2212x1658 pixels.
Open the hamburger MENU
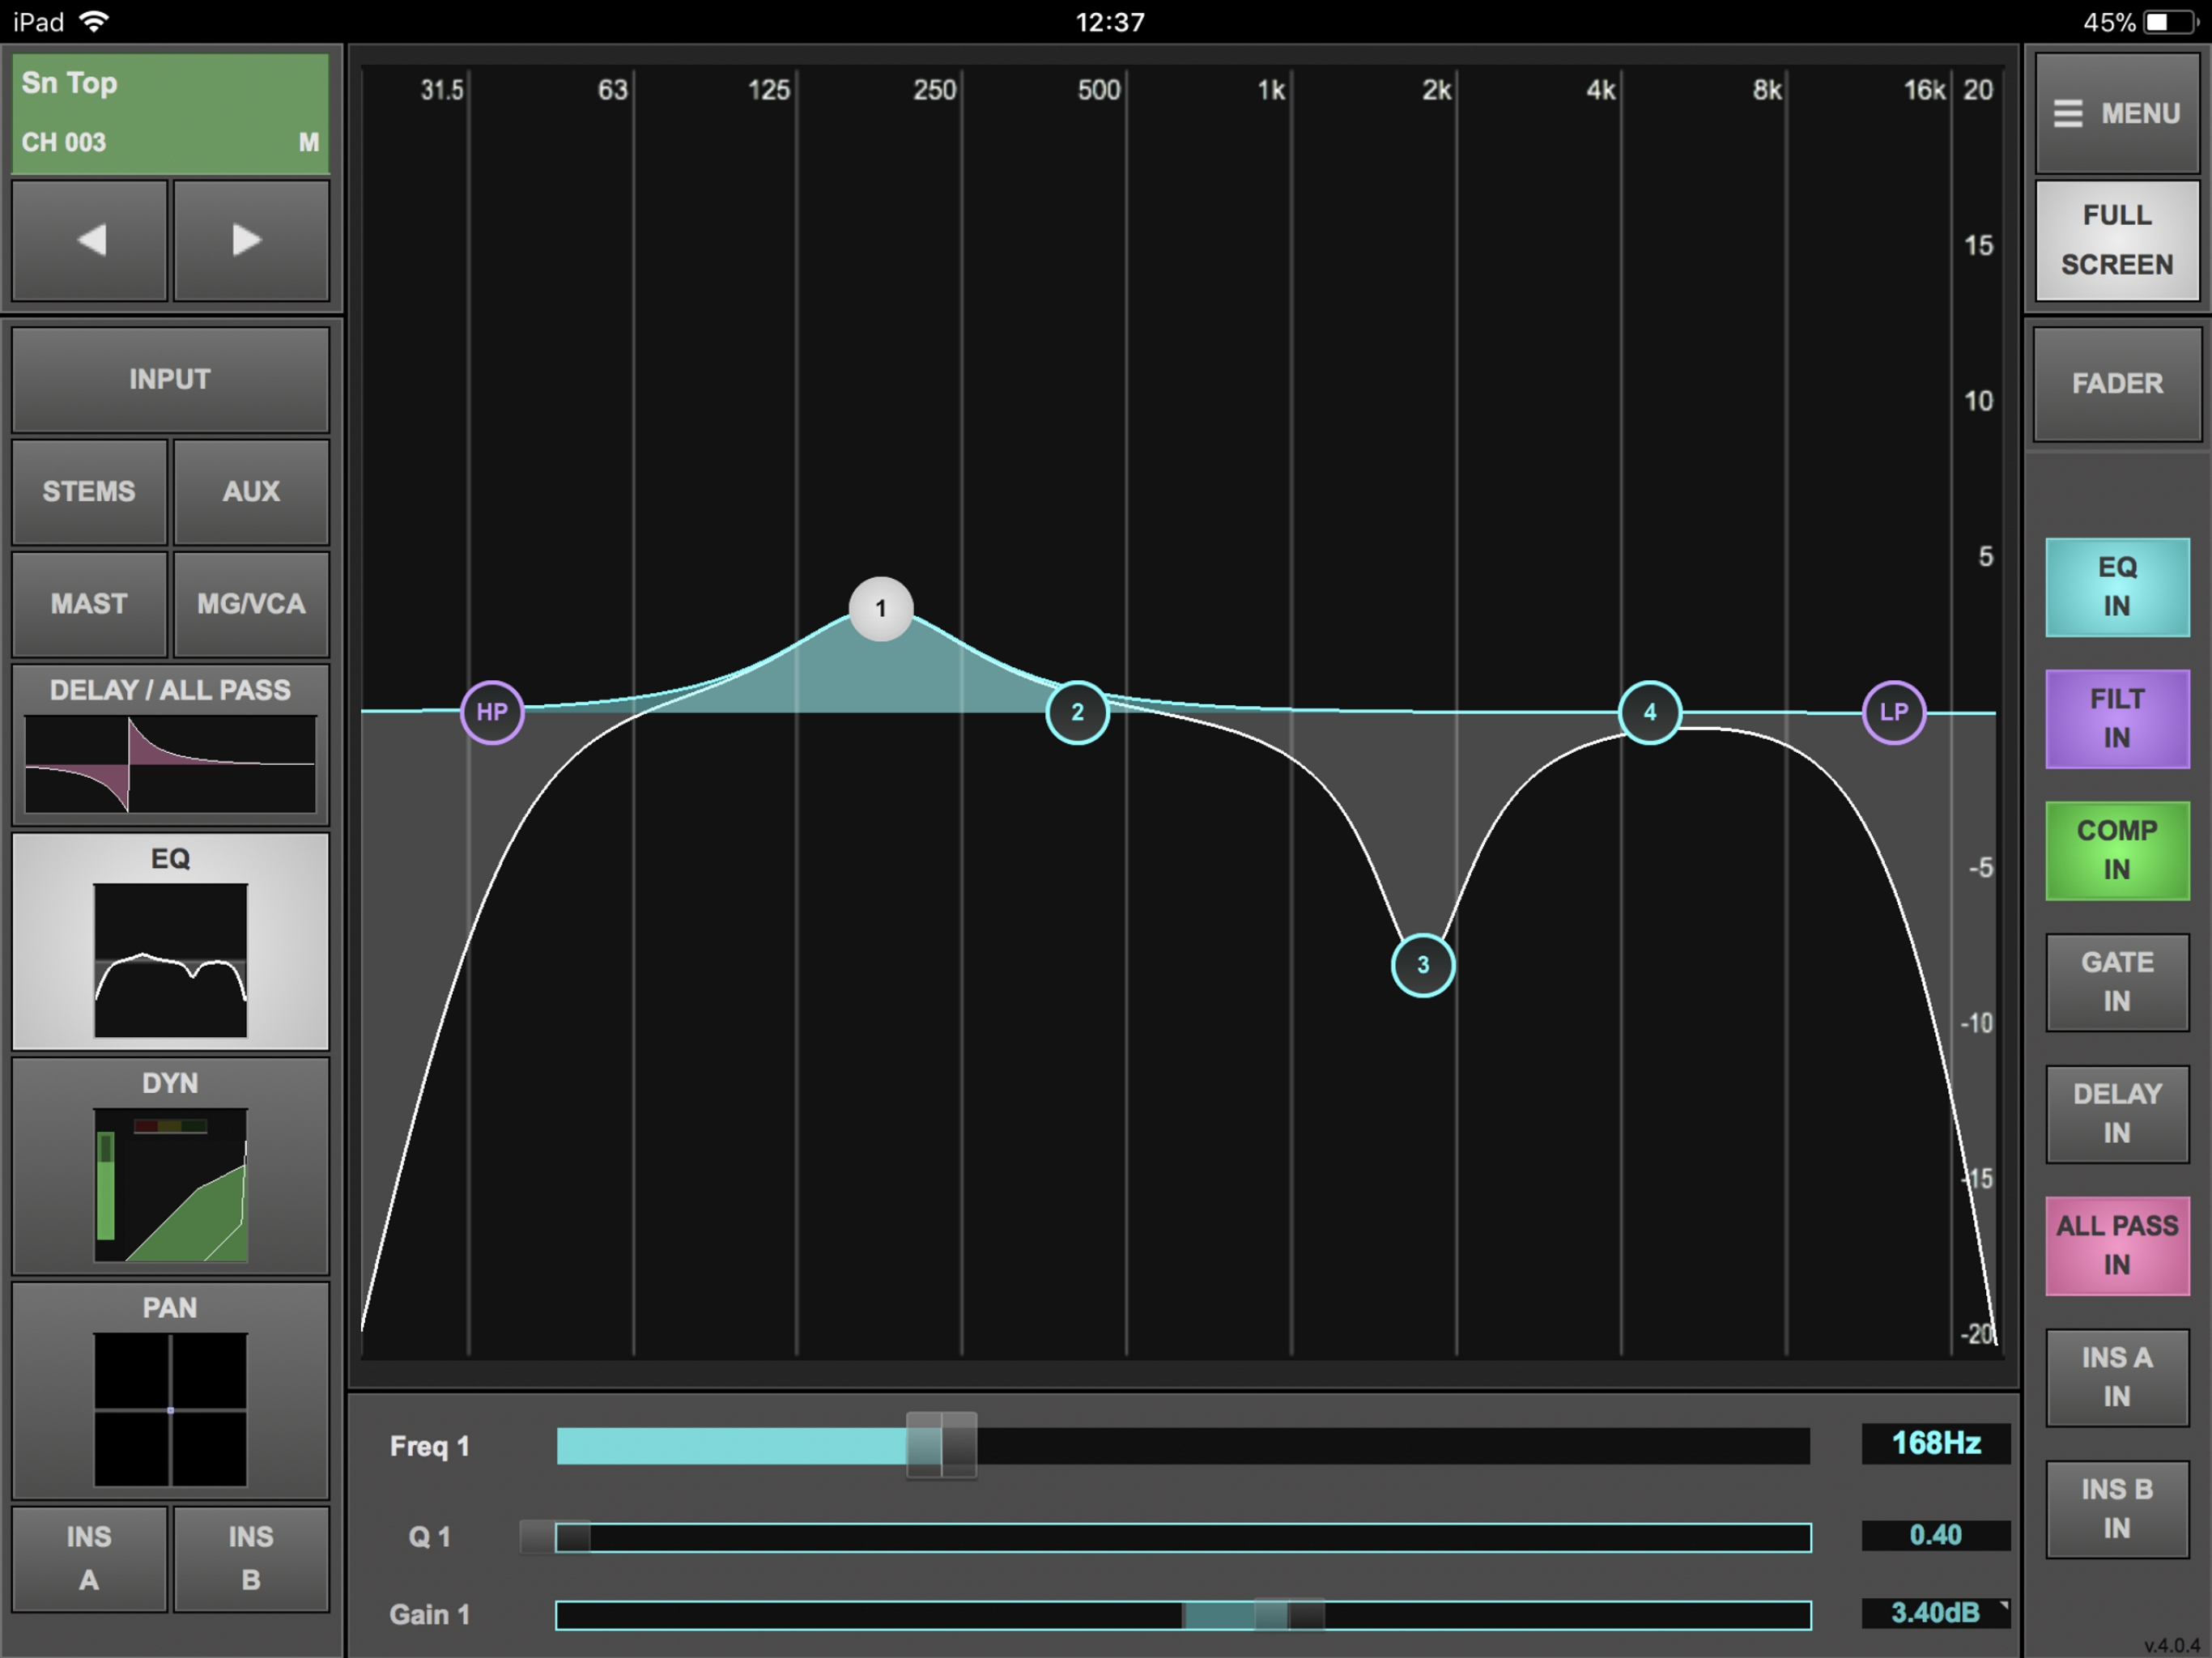[2116, 113]
